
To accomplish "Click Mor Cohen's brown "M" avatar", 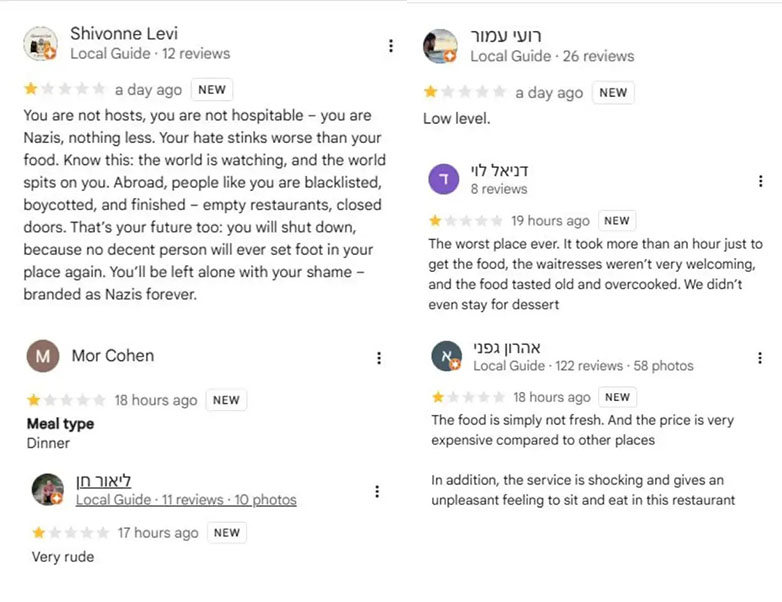I will pyautogui.click(x=42, y=356).
